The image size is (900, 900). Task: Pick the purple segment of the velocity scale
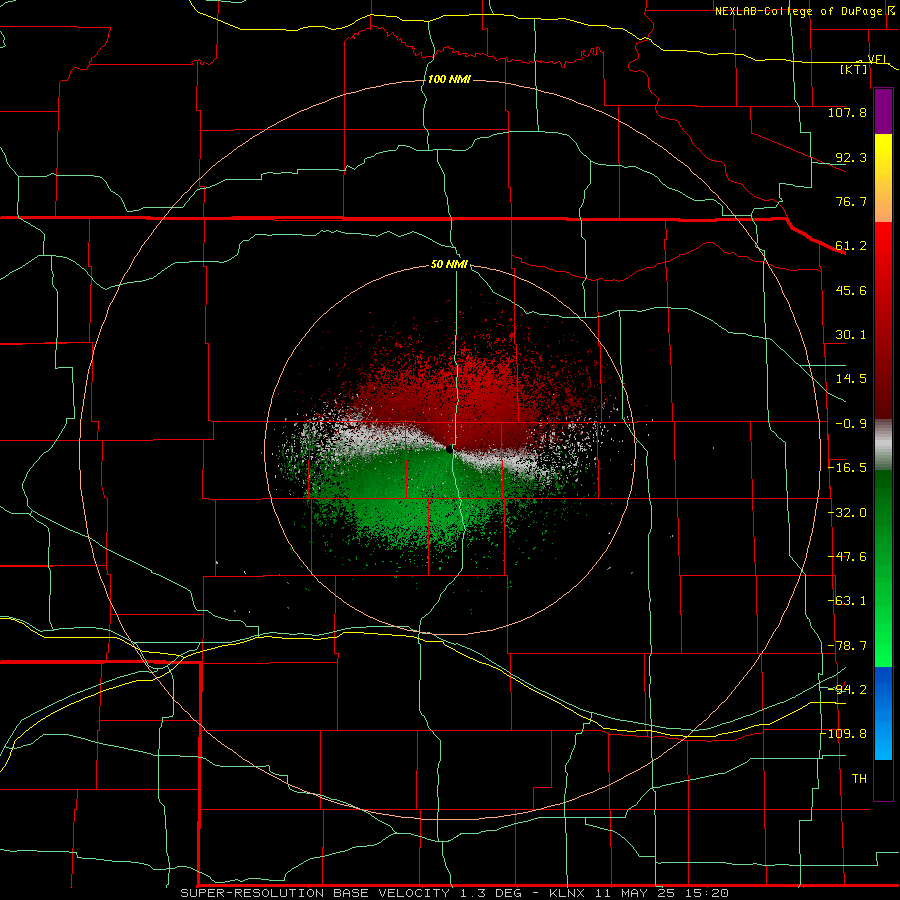(883, 111)
